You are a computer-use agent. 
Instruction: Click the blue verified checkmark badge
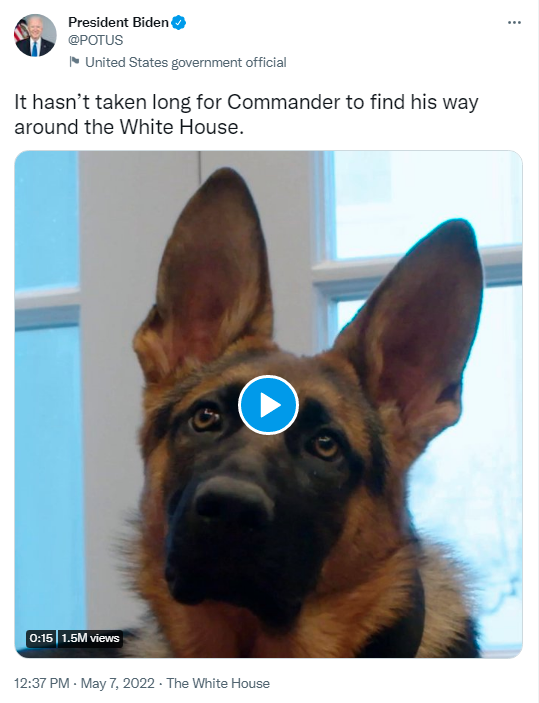pyautogui.click(x=179, y=22)
